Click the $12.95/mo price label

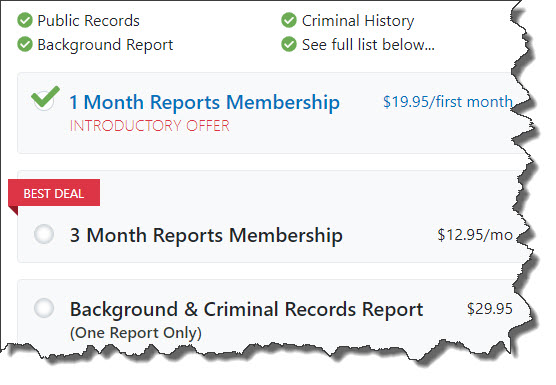(475, 235)
